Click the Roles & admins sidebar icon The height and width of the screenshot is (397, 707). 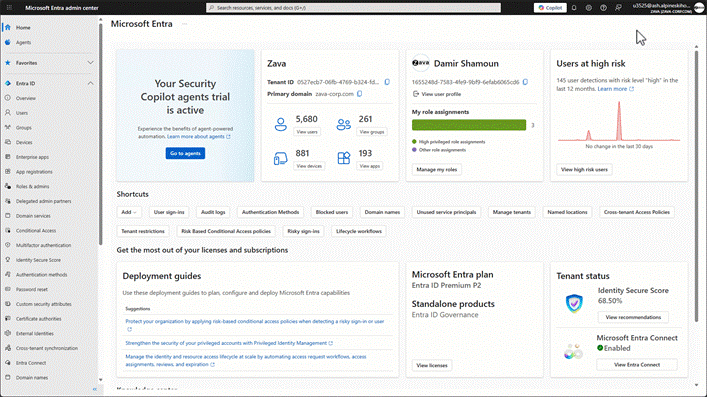[8, 186]
